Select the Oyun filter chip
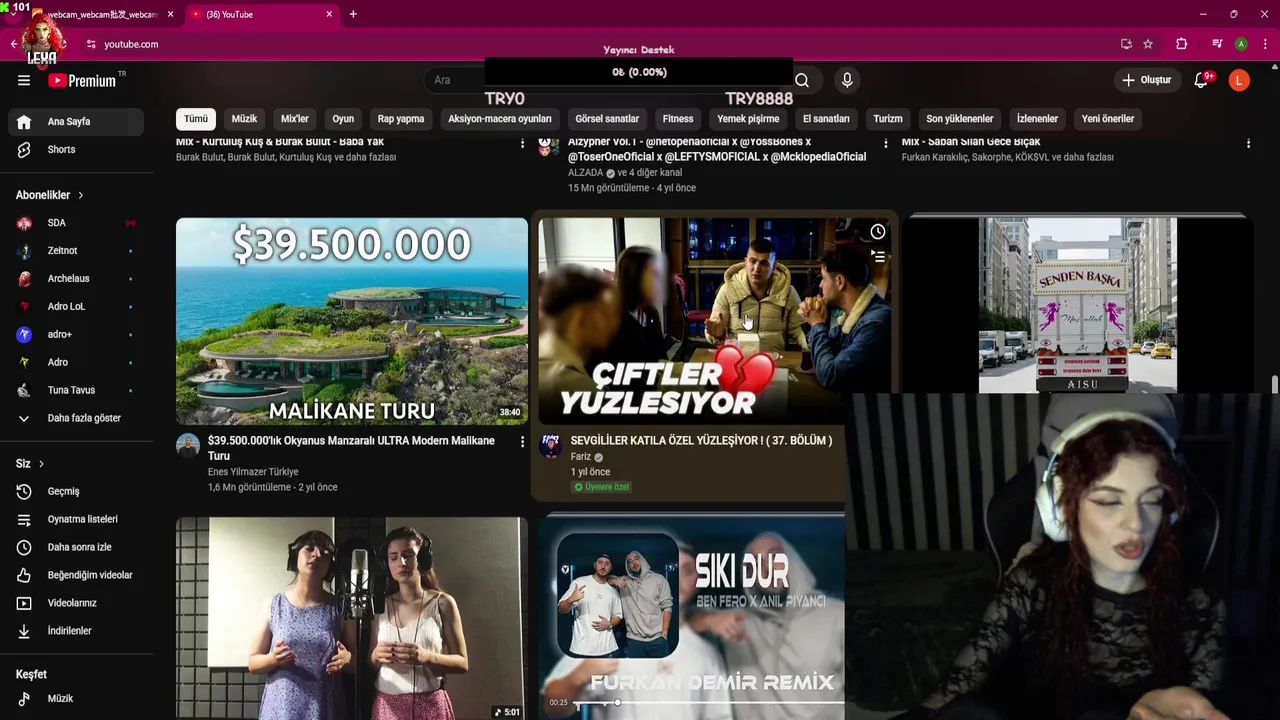Viewport: 1280px width, 720px height. [x=343, y=119]
